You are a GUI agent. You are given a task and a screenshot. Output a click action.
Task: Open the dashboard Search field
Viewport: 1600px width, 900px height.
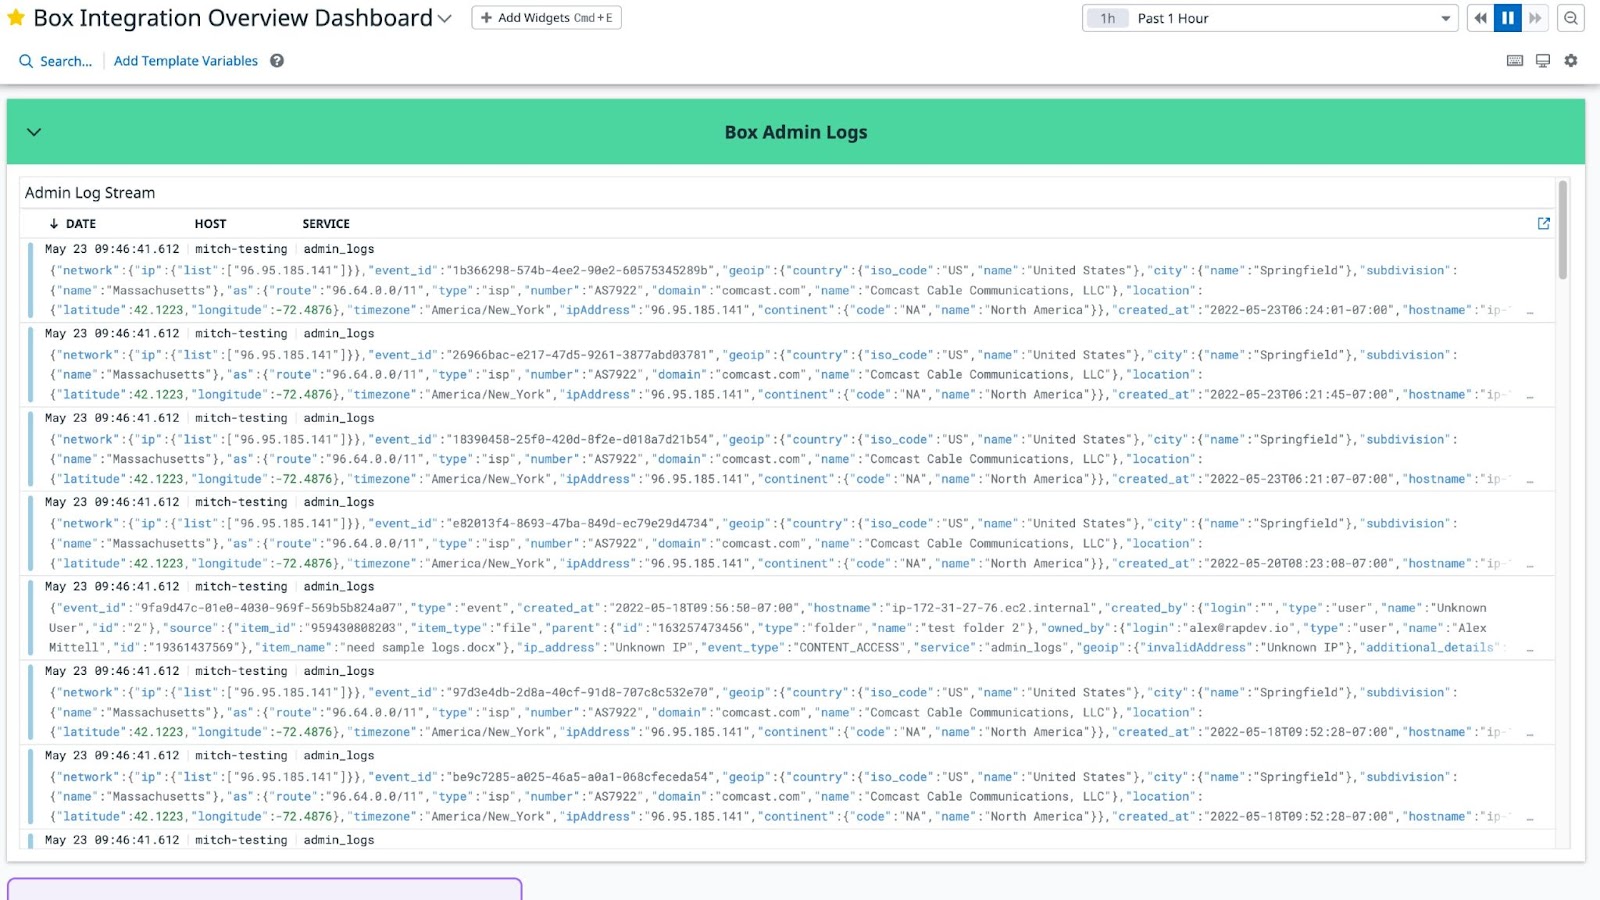click(56, 61)
